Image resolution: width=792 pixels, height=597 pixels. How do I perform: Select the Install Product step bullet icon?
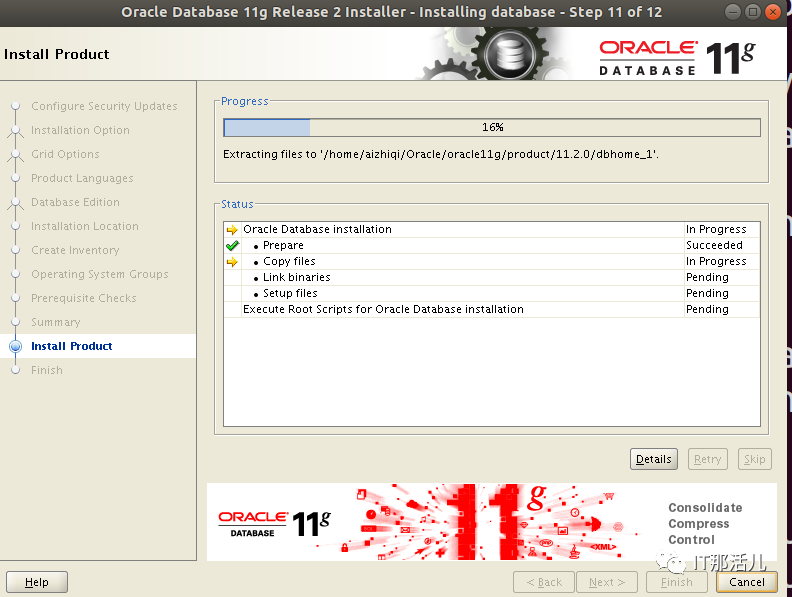16,346
